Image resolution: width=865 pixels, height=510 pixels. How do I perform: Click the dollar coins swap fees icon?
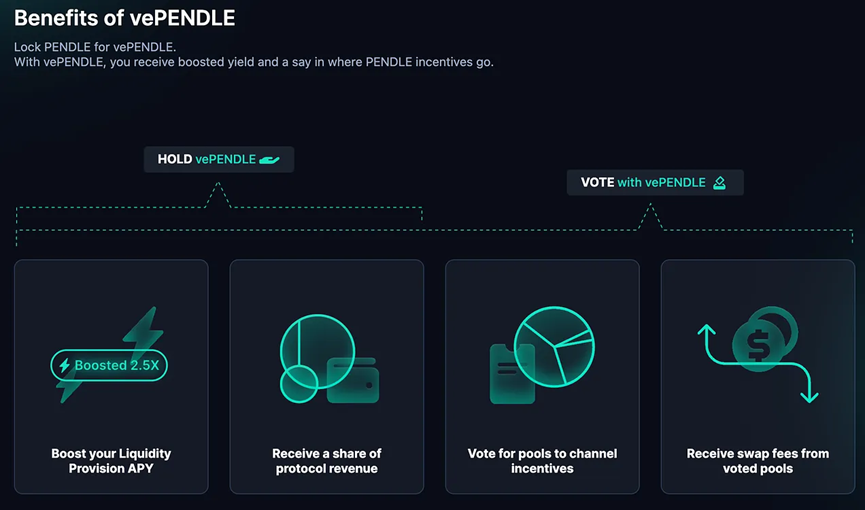pos(765,339)
